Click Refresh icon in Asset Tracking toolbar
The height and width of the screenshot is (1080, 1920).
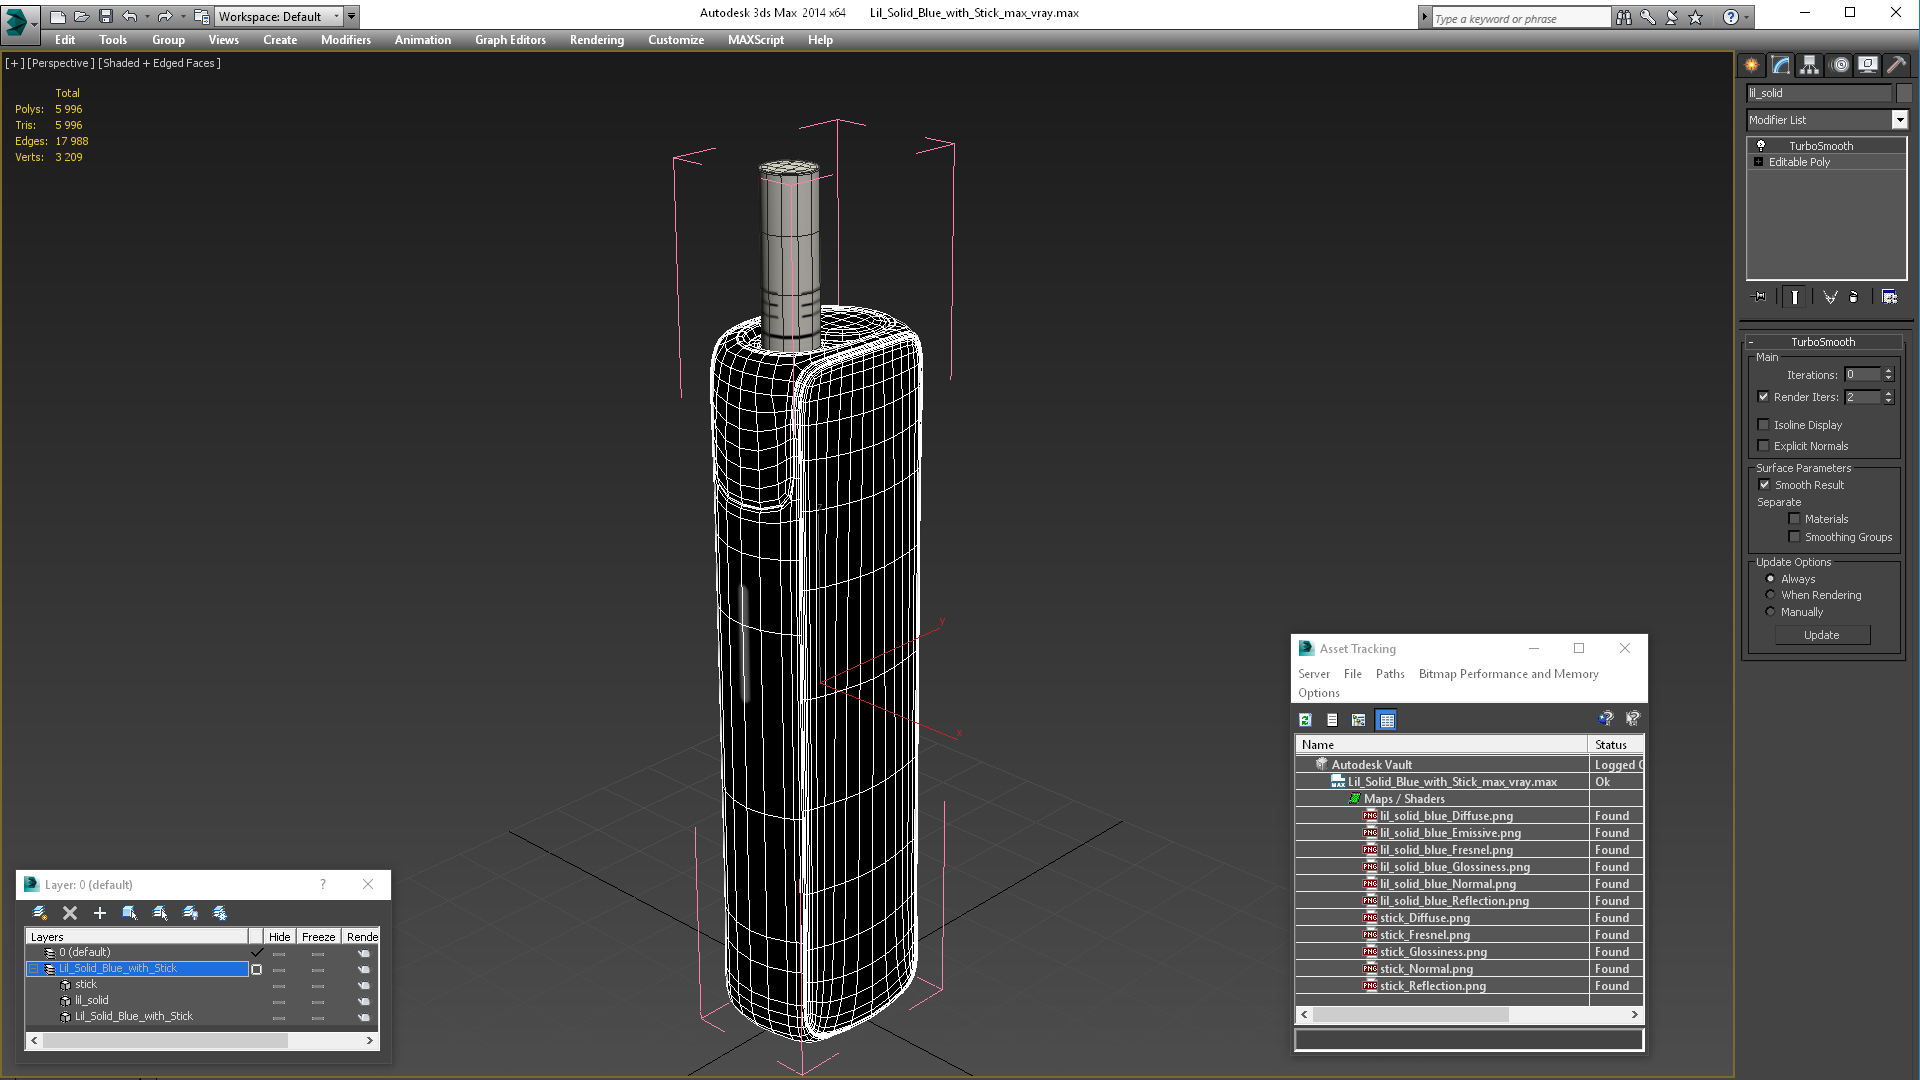click(1306, 720)
